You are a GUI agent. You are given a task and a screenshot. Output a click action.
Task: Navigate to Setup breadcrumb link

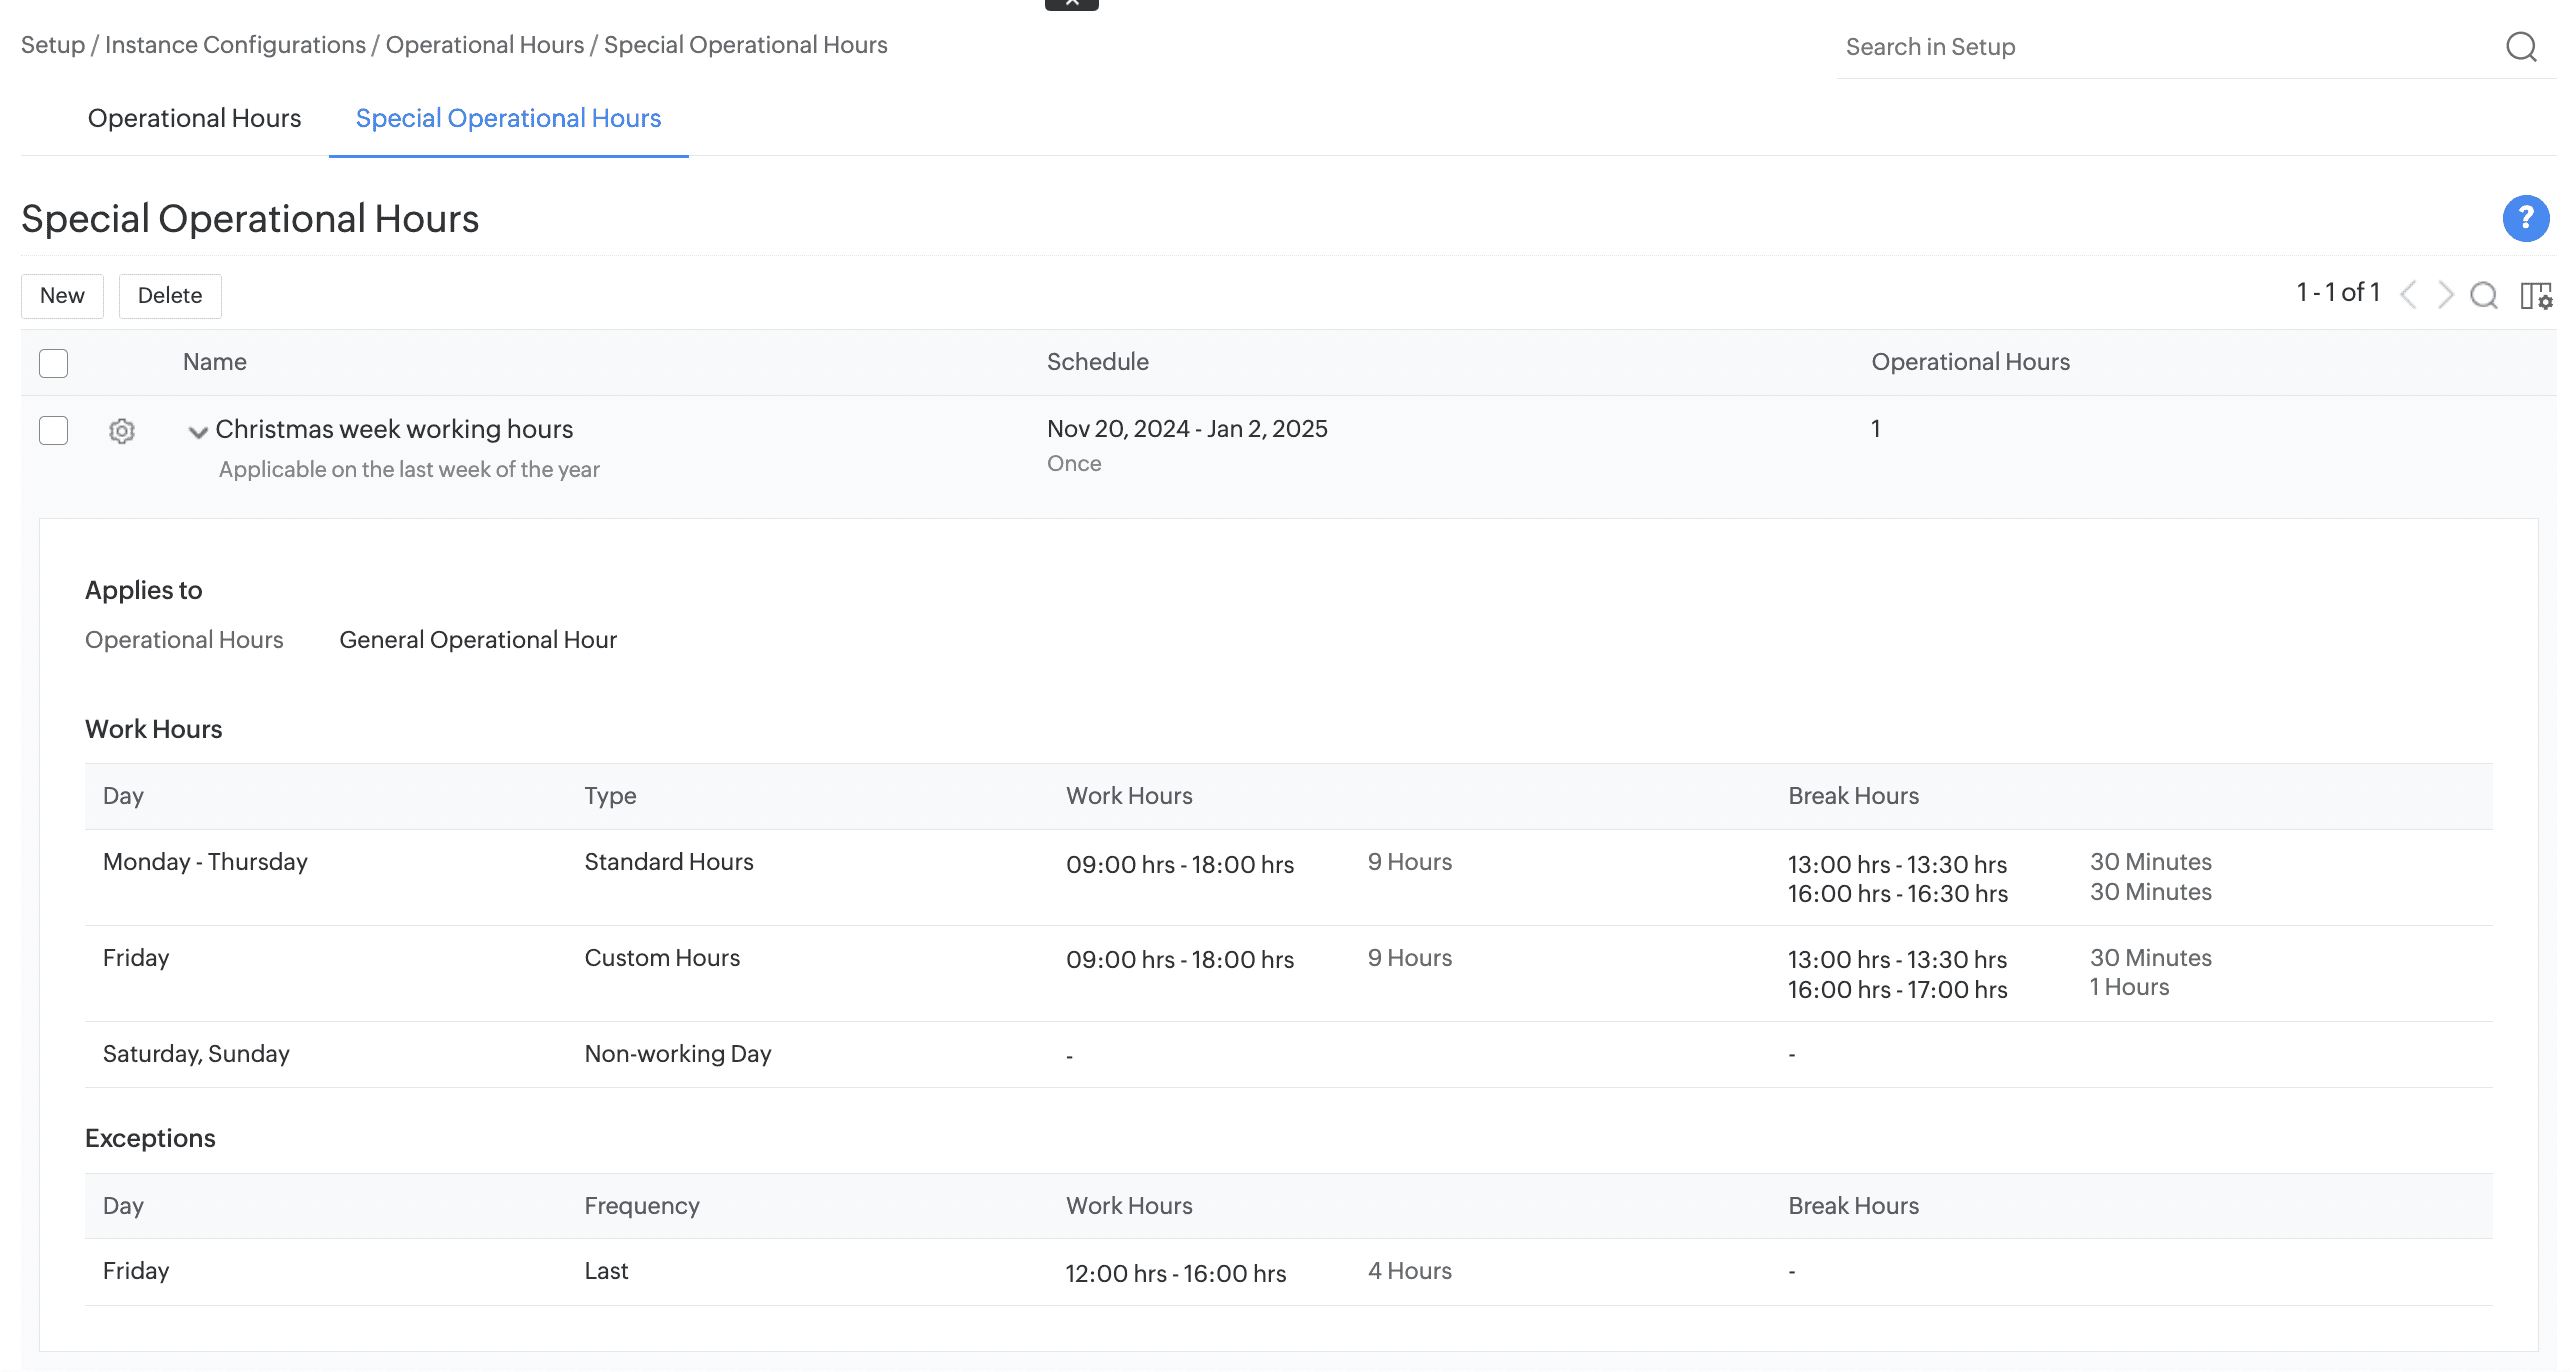coord(53,45)
